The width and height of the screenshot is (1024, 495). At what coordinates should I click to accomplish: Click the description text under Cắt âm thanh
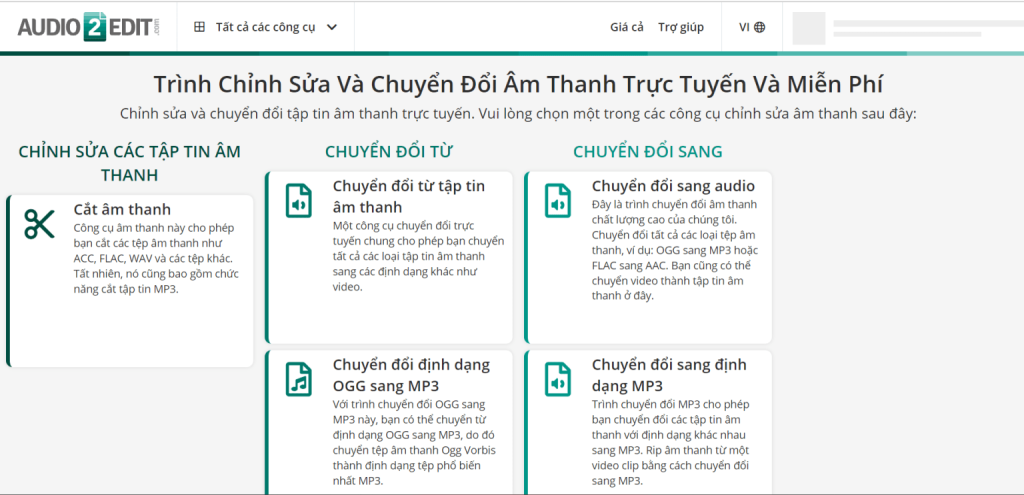coord(157,259)
